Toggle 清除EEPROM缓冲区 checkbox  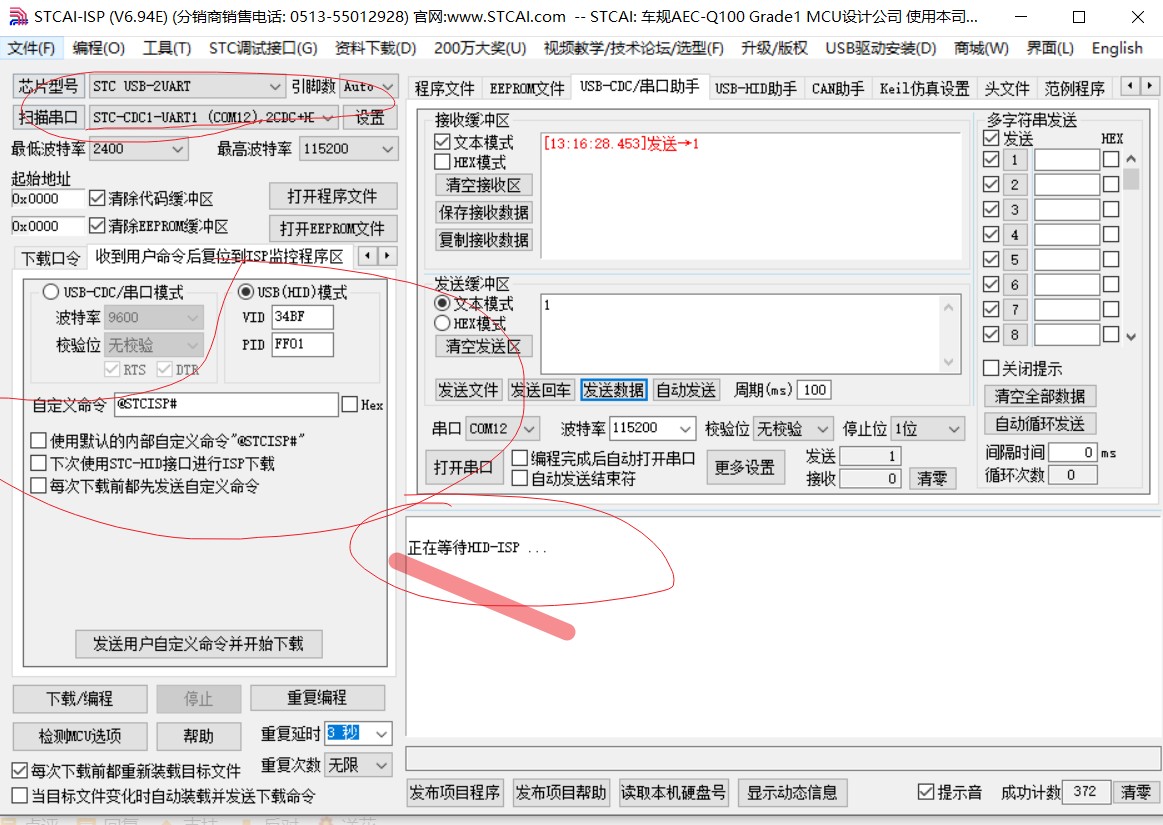coord(96,225)
